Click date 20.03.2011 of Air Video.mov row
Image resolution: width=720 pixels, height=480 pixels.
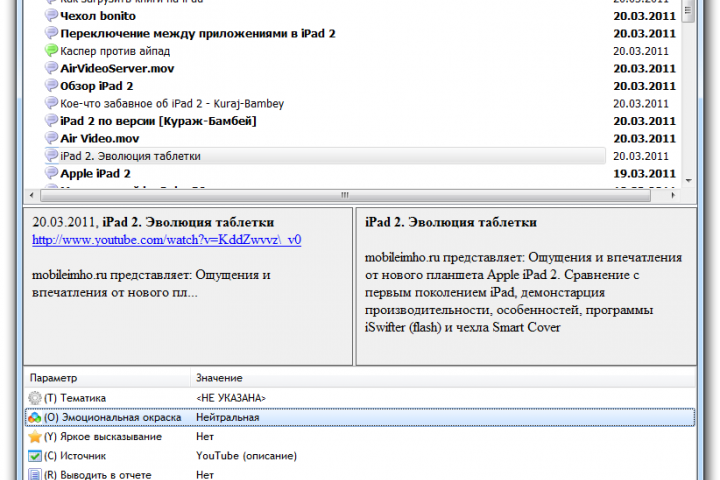pos(644,139)
